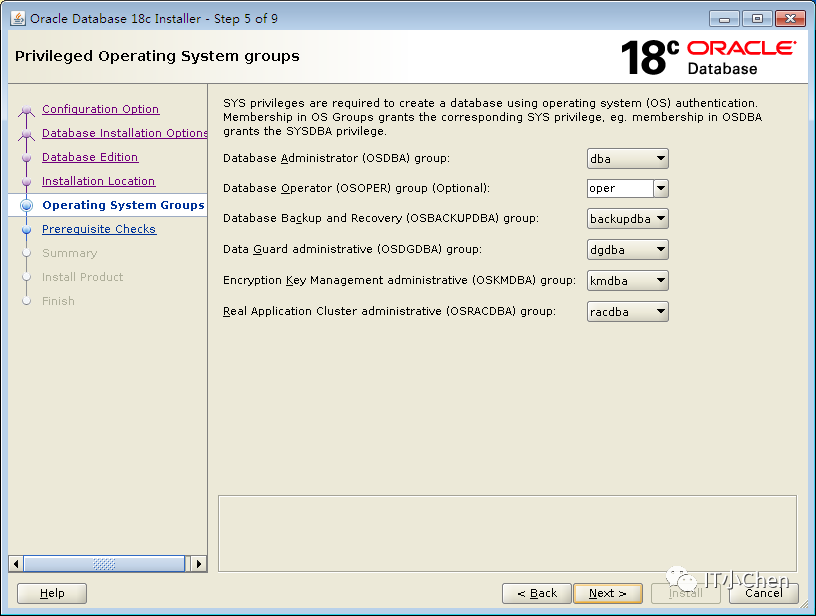This screenshot has width=816, height=616.
Task: Expand the OSOPER group dropdown arrow
Action: 661,188
